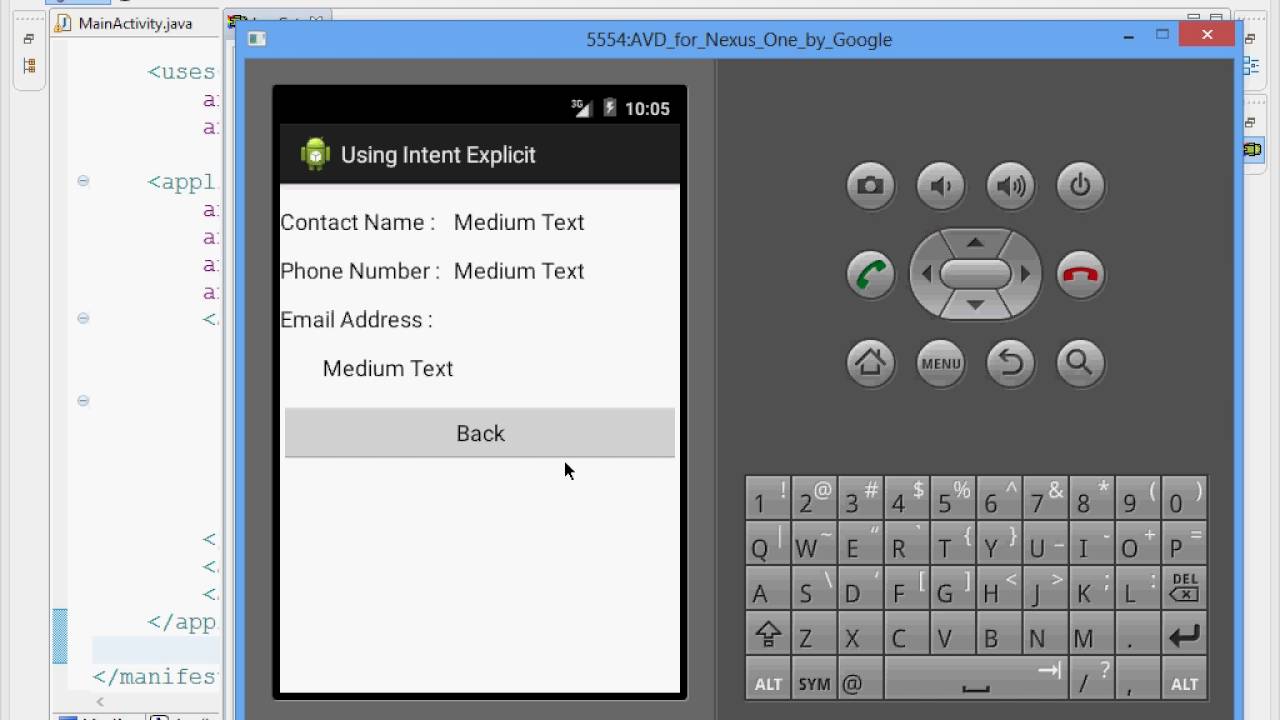Screen dimensions: 1280x720
Task: Click the Email Address label
Action: [356, 320]
